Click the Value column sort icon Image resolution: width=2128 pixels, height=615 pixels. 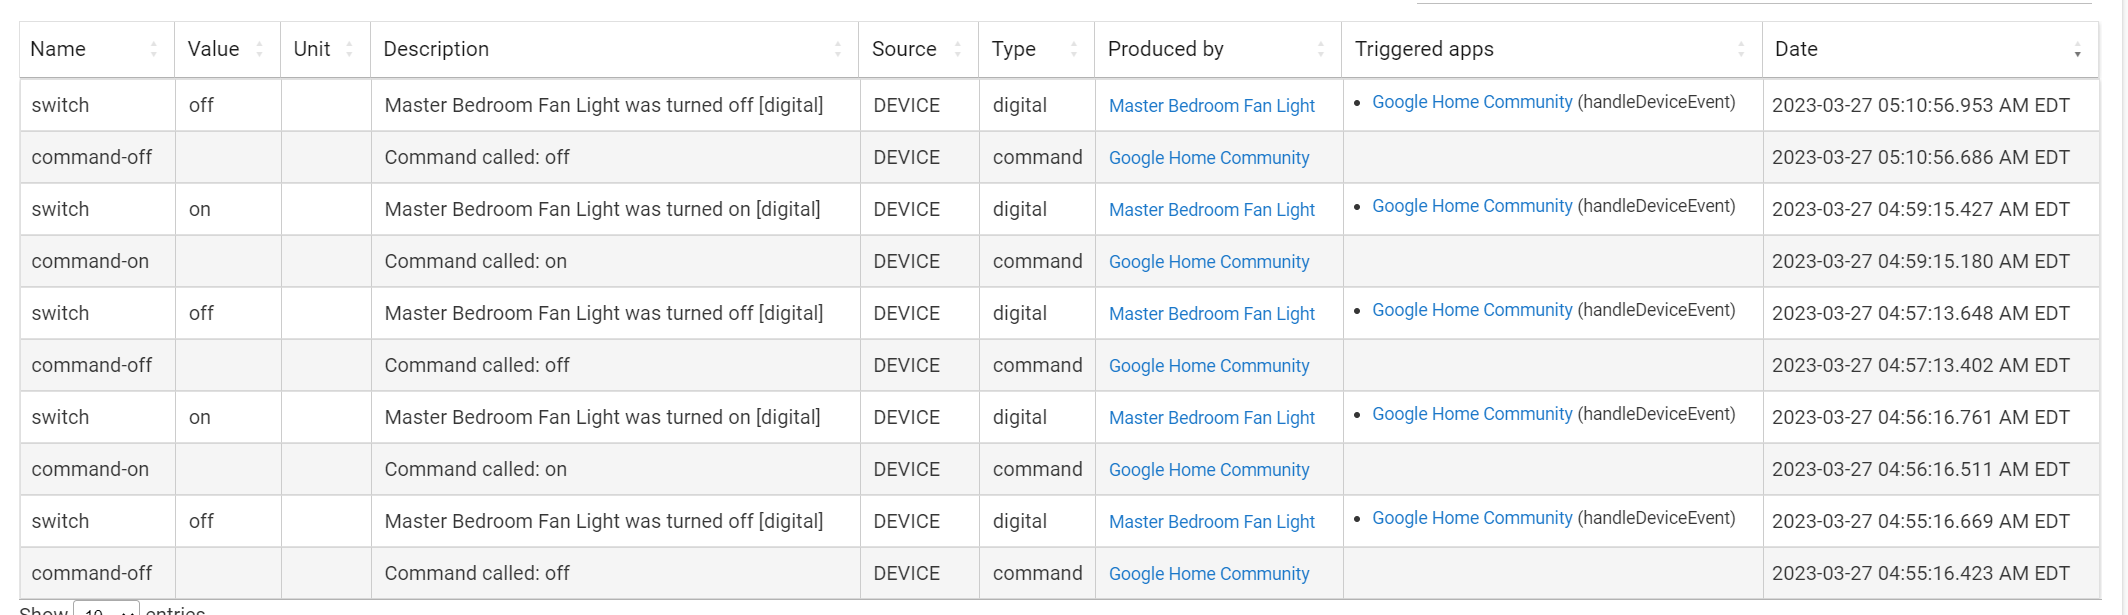click(x=259, y=49)
